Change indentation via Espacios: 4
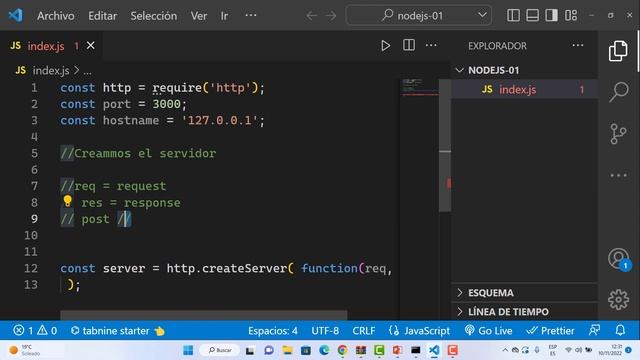The width and height of the screenshot is (640, 360). coord(273,330)
